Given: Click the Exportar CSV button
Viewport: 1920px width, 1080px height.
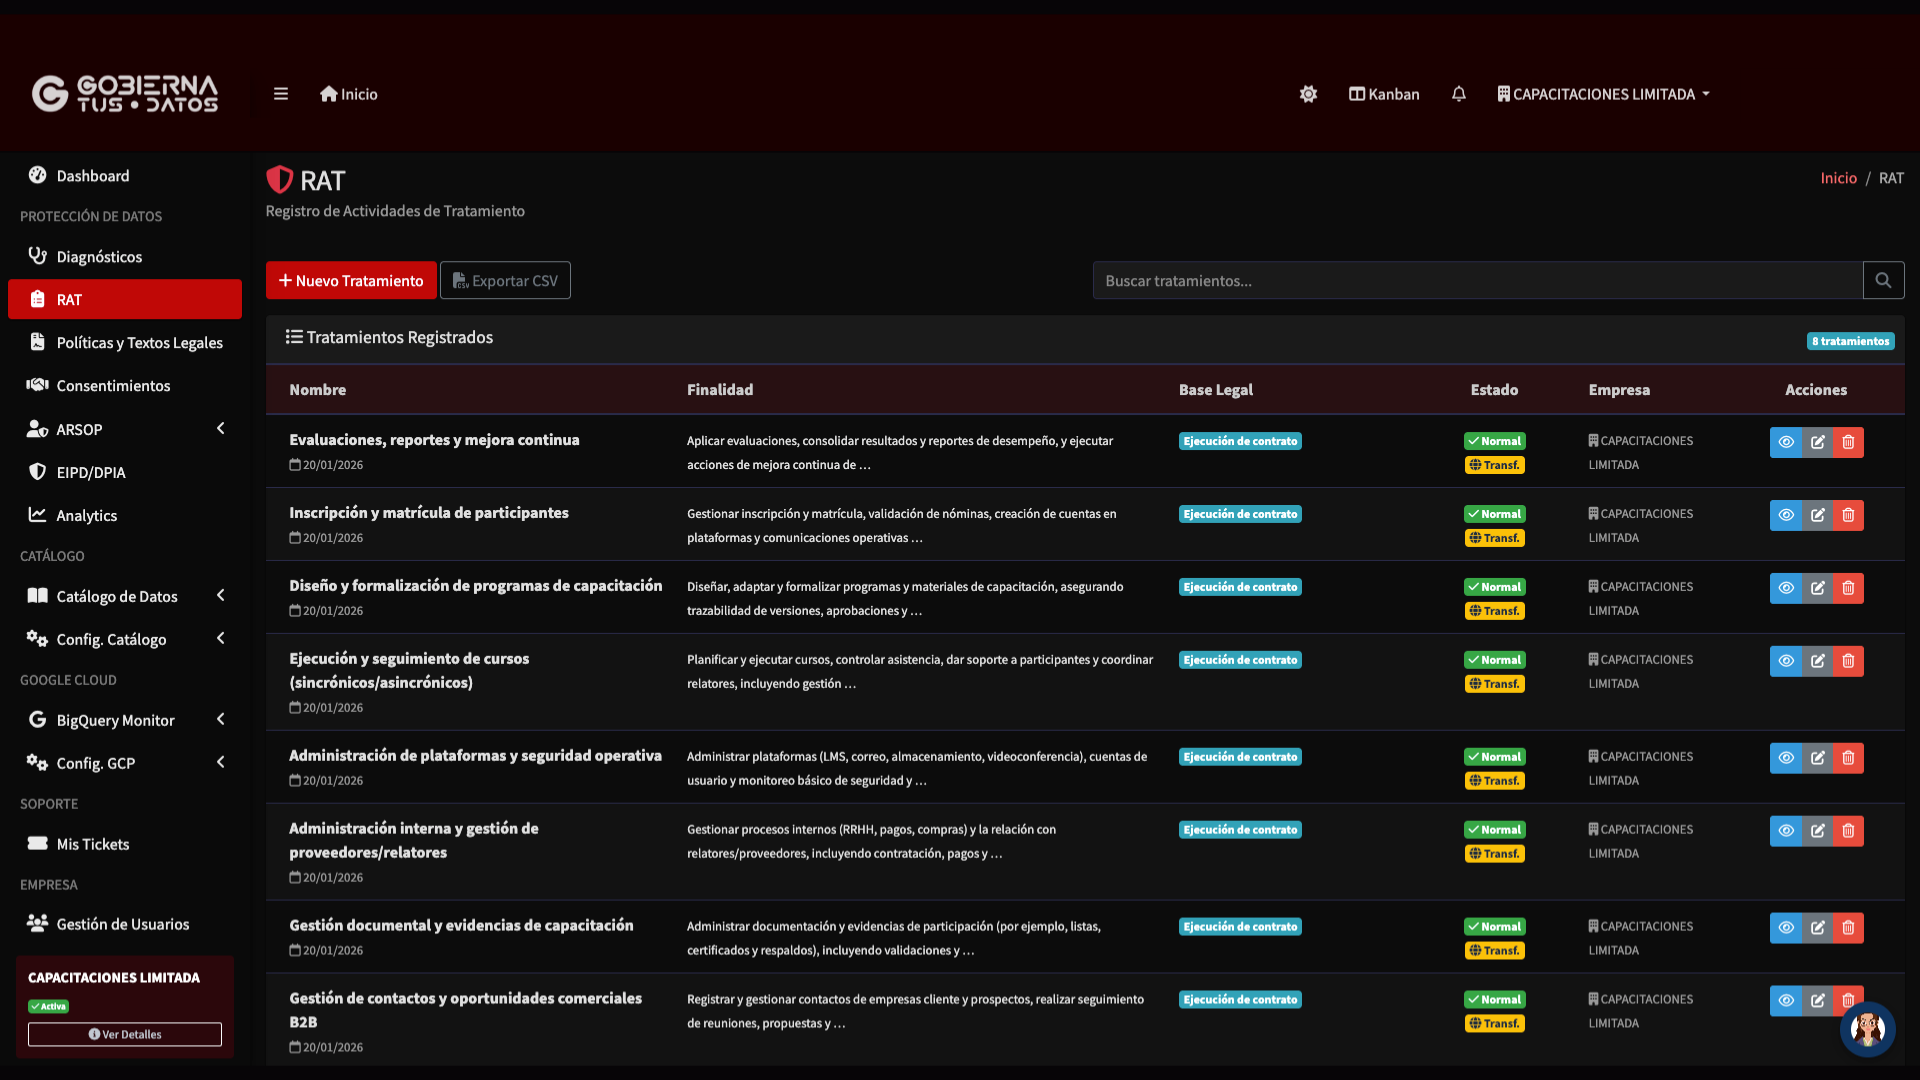Looking at the screenshot, I should coord(505,281).
